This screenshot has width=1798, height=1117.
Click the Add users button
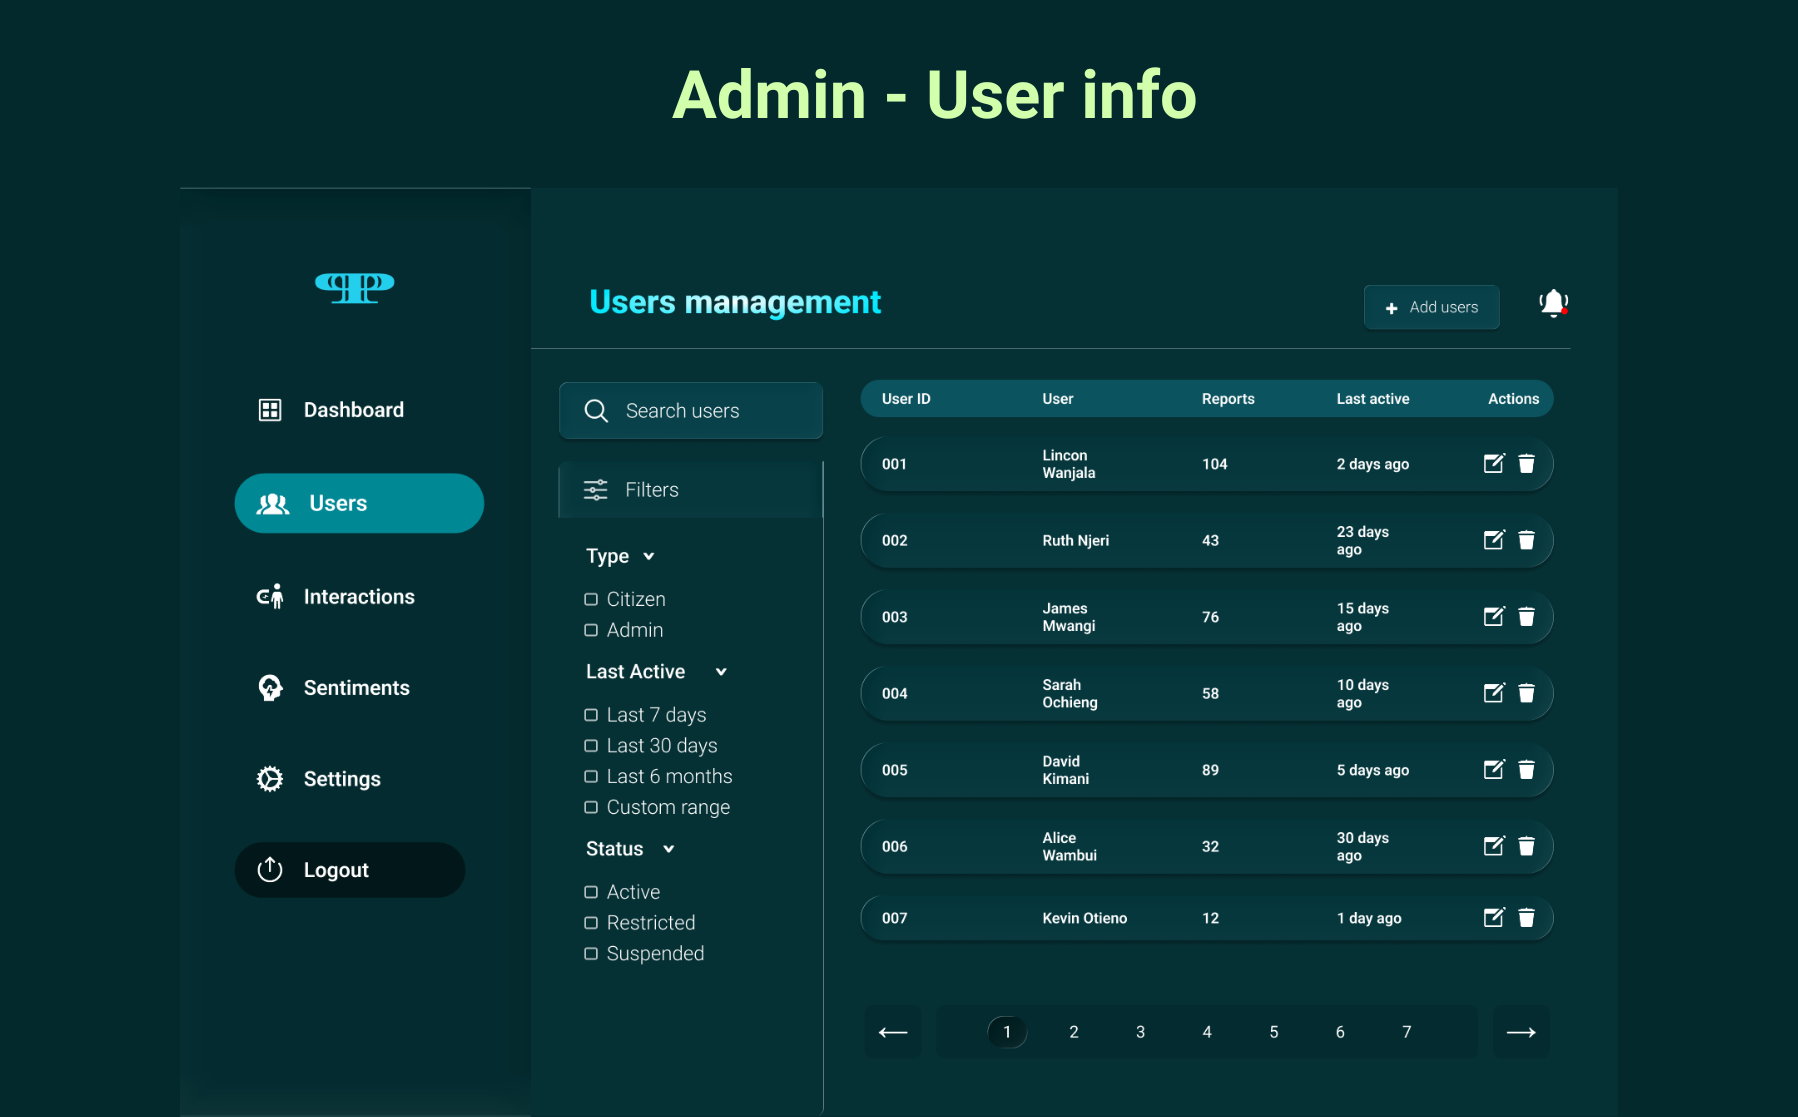[x=1431, y=307]
